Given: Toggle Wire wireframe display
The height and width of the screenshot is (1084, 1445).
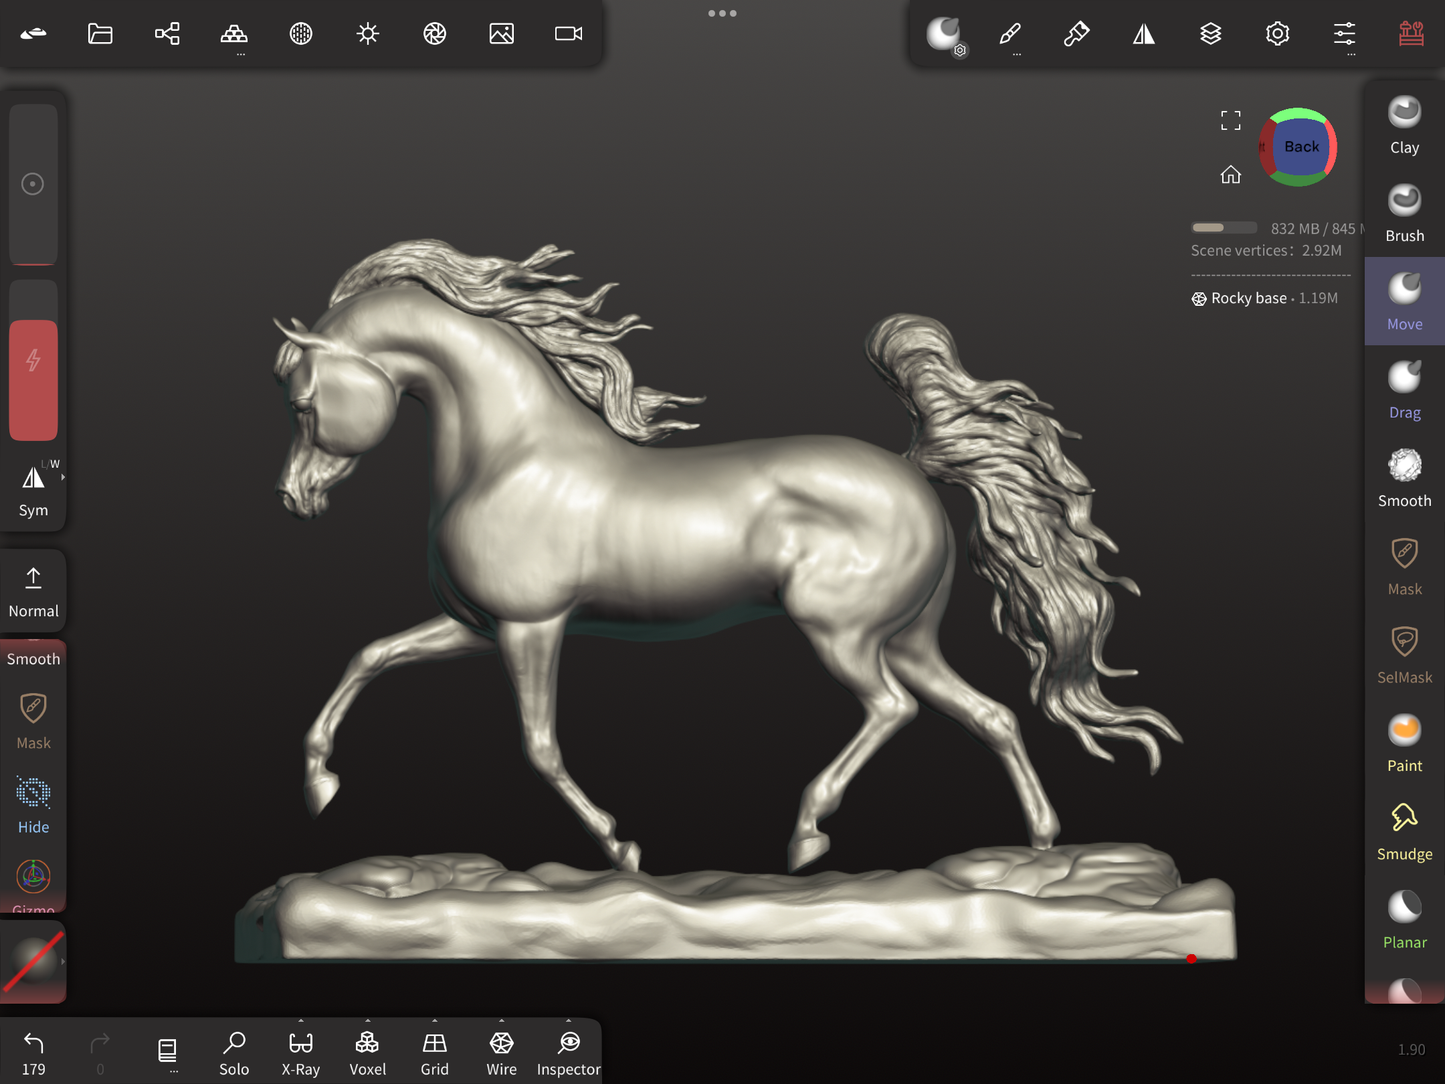Looking at the screenshot, I should [x=501, y=1053].
